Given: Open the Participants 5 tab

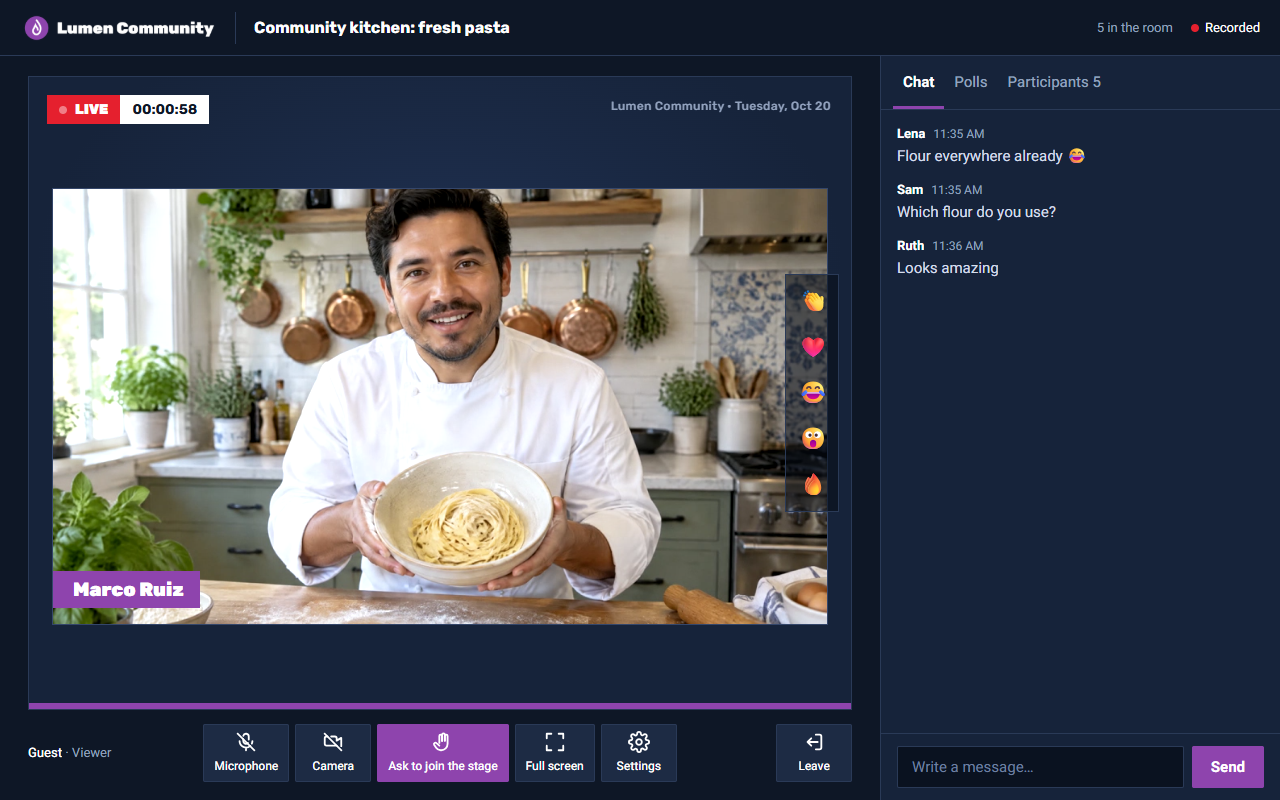Looking at the screenshot, I should pyautogui.click(x=1054, y=82).
